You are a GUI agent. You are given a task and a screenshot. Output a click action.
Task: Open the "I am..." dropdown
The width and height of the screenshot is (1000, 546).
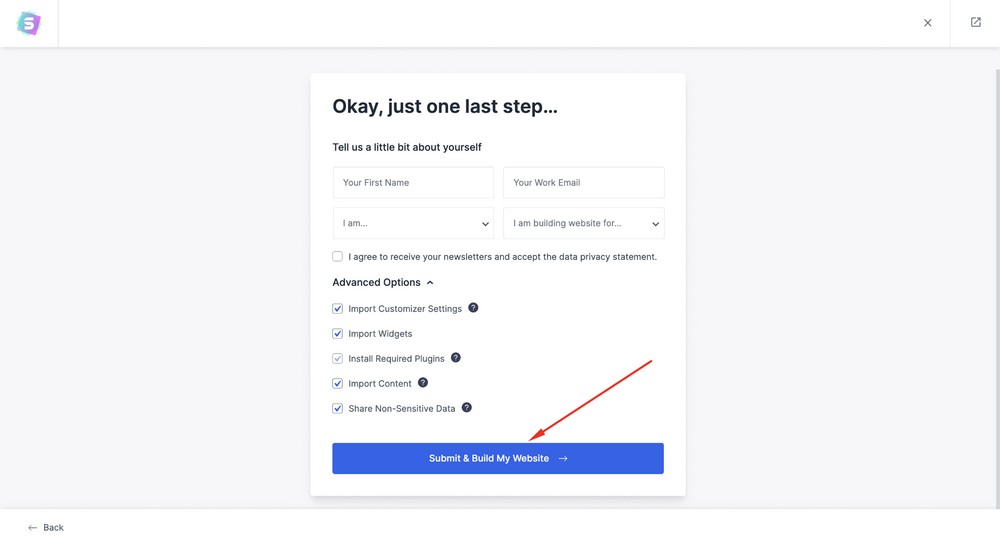[413, 223]
